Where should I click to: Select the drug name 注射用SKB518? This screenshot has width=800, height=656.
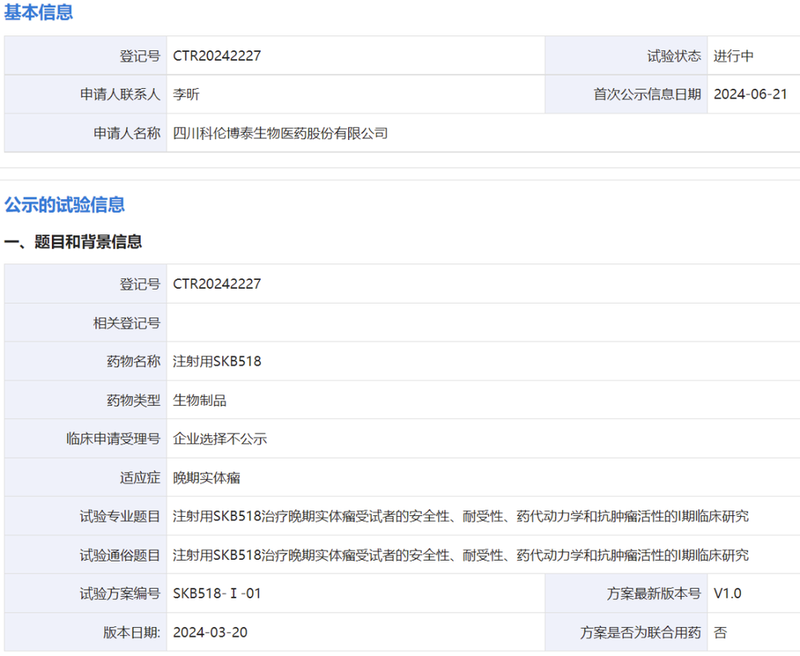(217, 361)
